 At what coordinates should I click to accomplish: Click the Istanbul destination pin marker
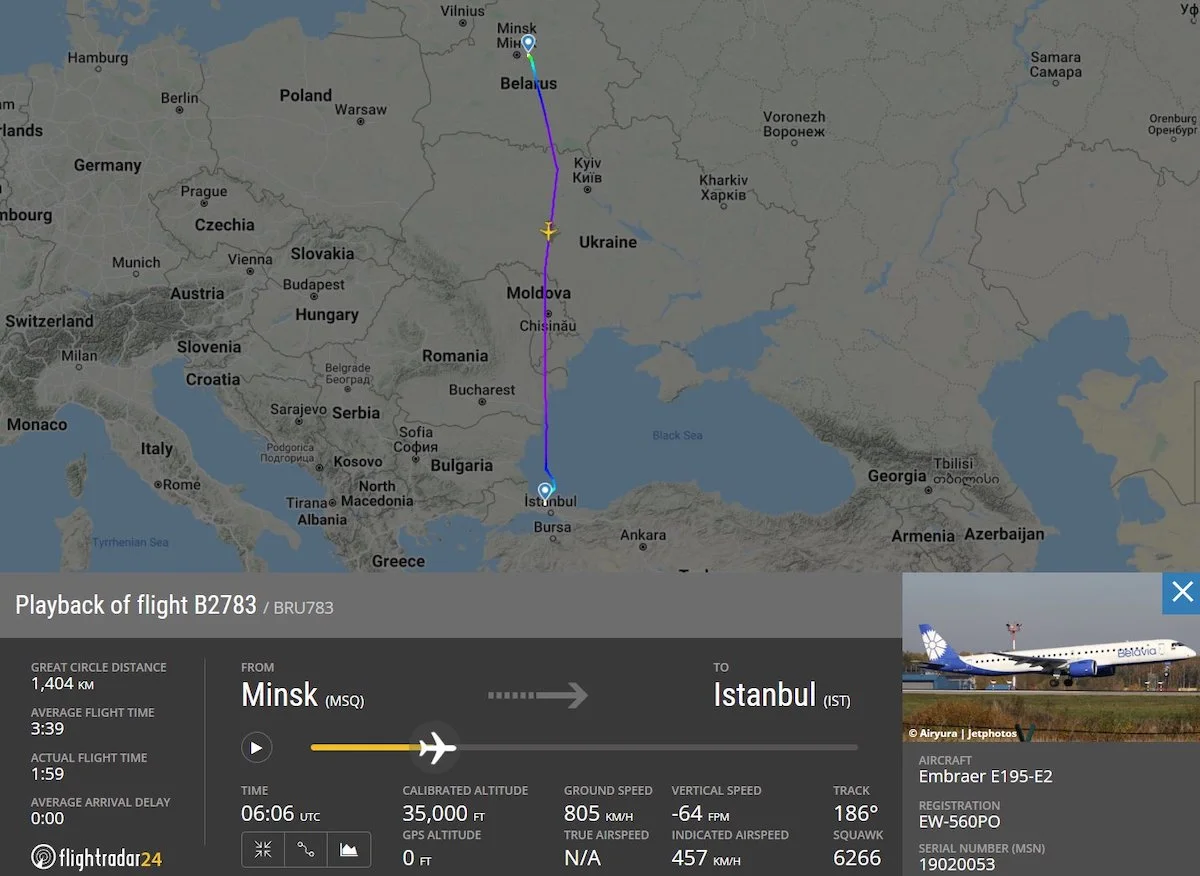(x=545, y=490)
